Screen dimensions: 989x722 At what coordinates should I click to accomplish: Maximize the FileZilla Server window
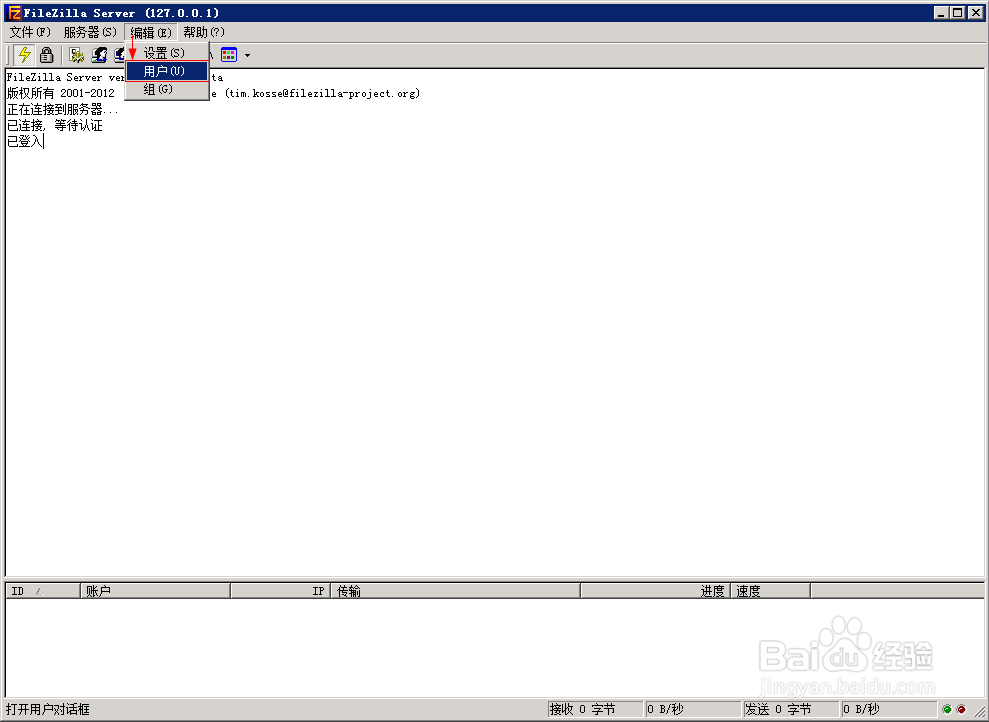[957, 13]
